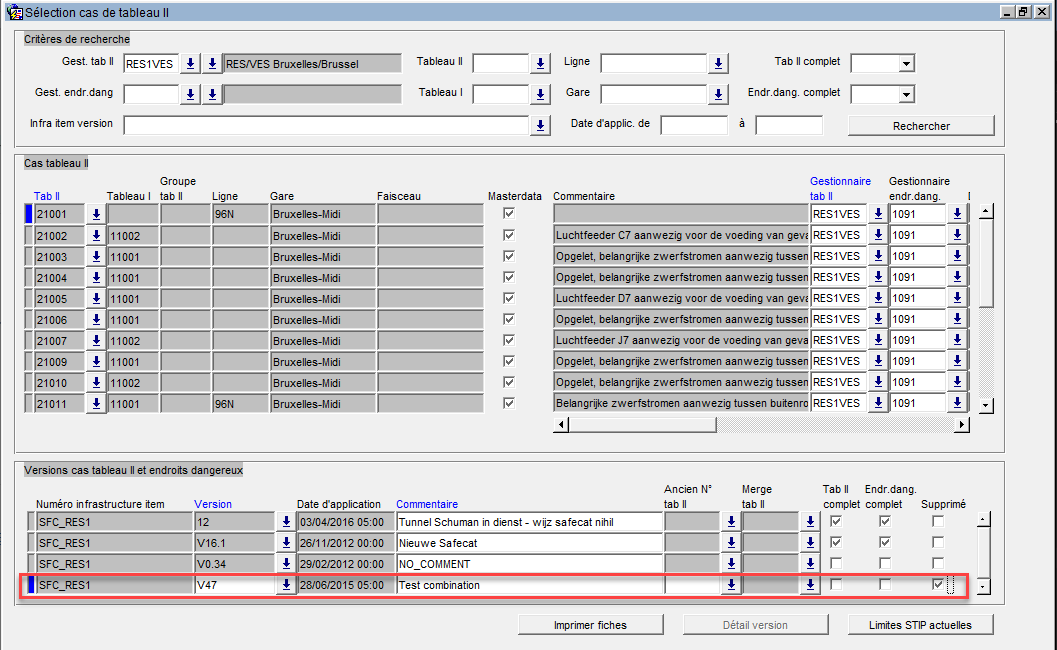Select comment 'Test combination'
Viewport: 1057px width, 650px height.
tap(530, 585)
